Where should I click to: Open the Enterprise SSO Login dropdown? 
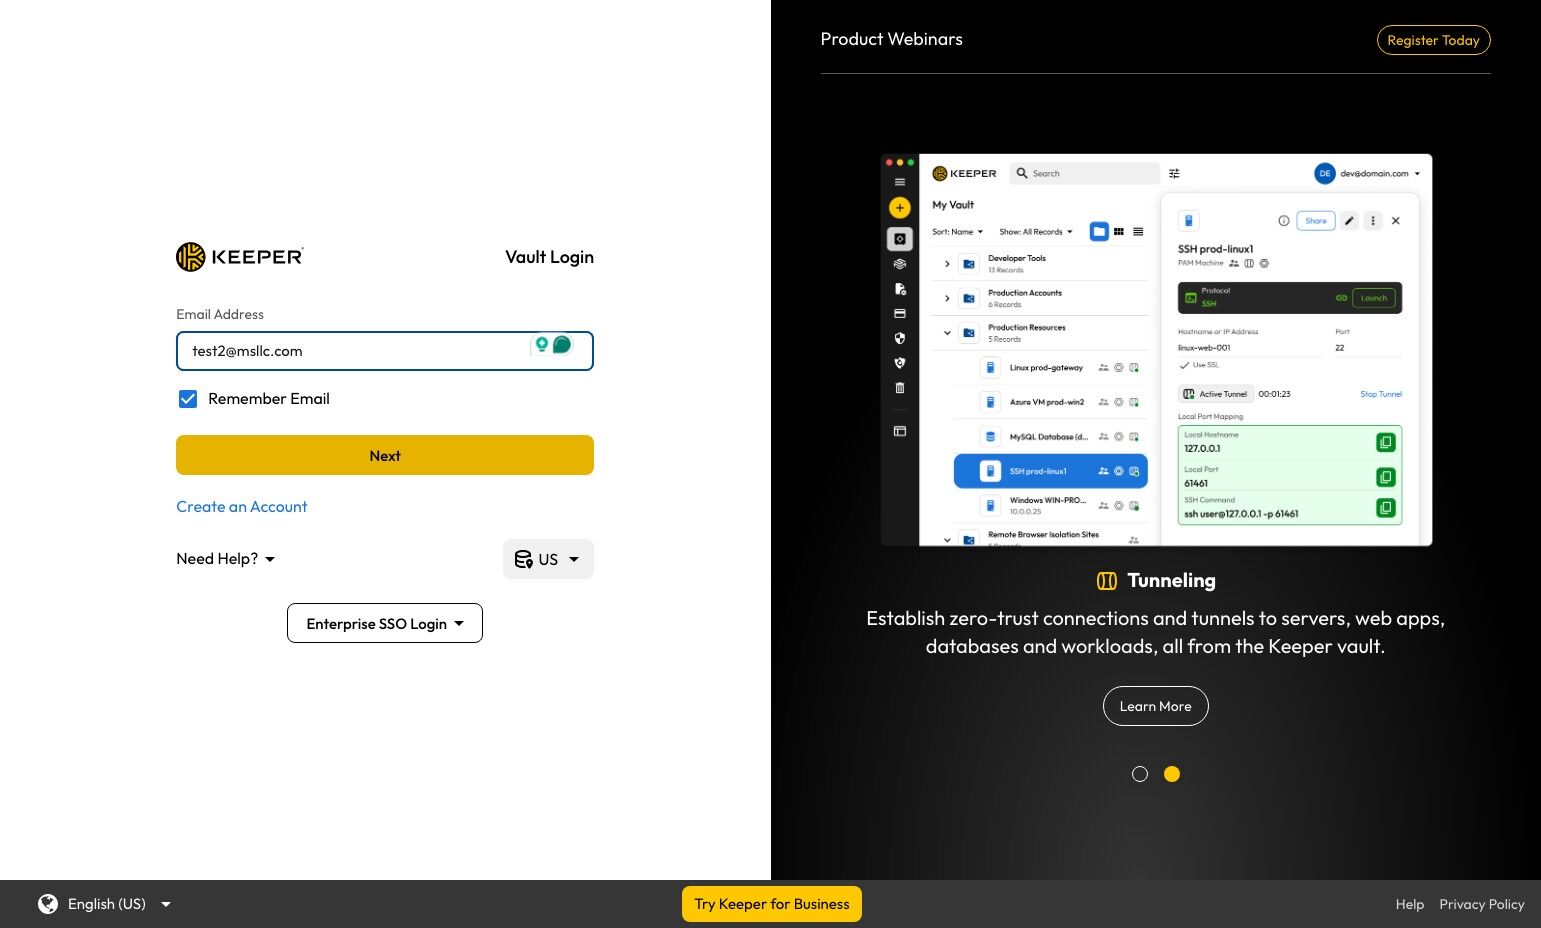385,623
